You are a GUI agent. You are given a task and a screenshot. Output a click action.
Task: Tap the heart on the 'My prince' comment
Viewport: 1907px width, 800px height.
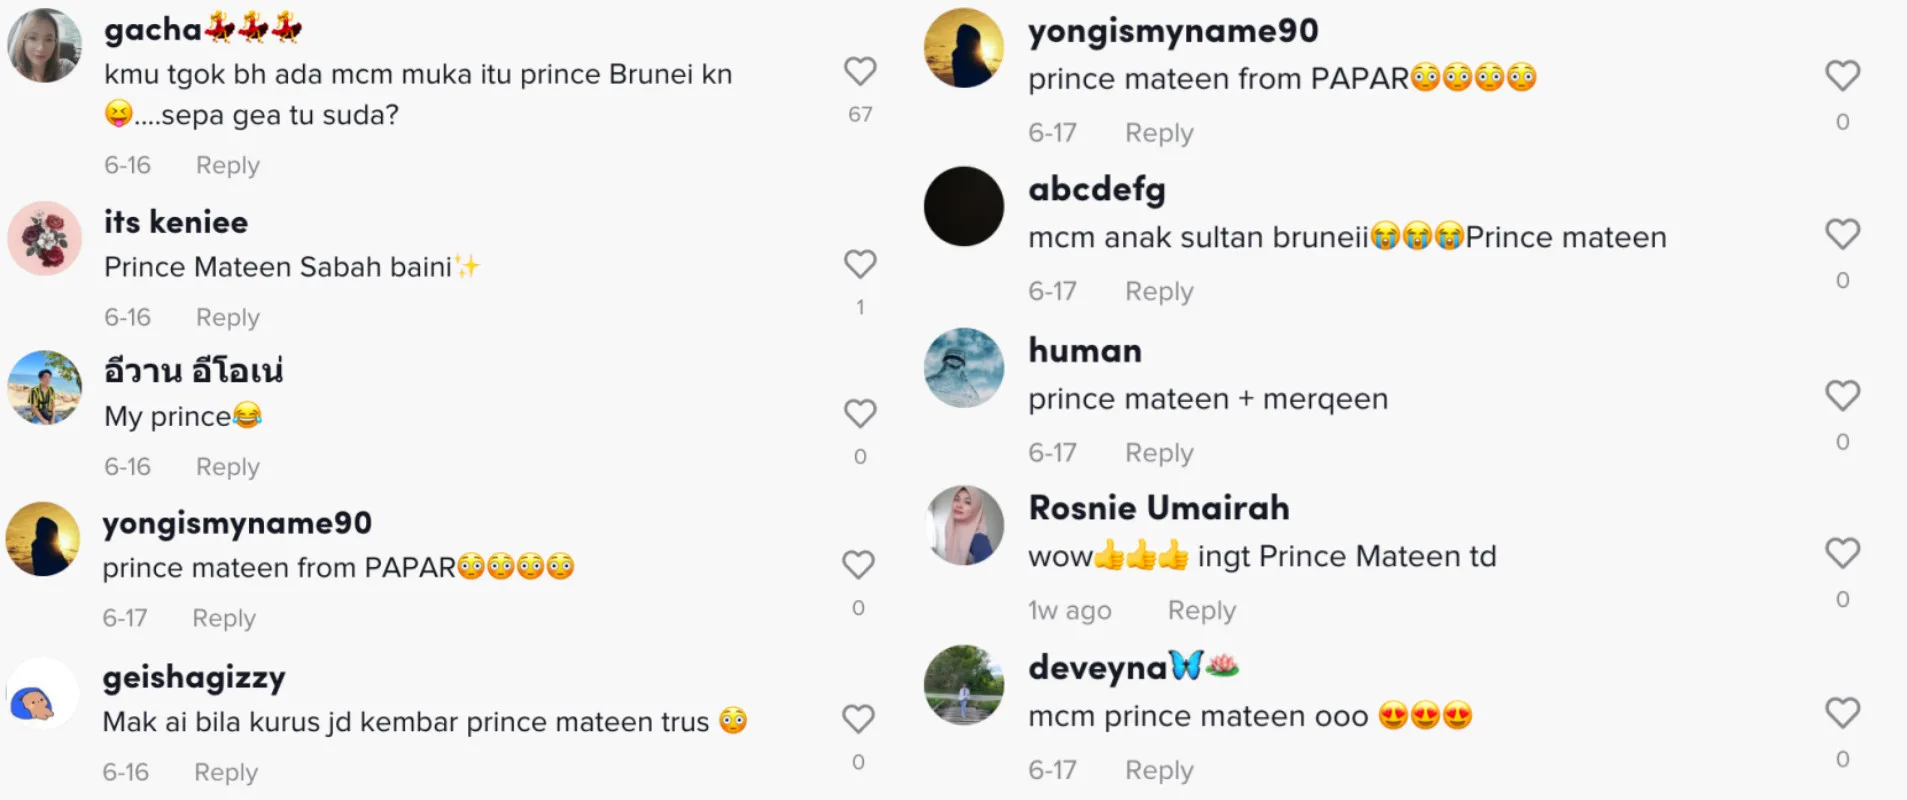860,414
